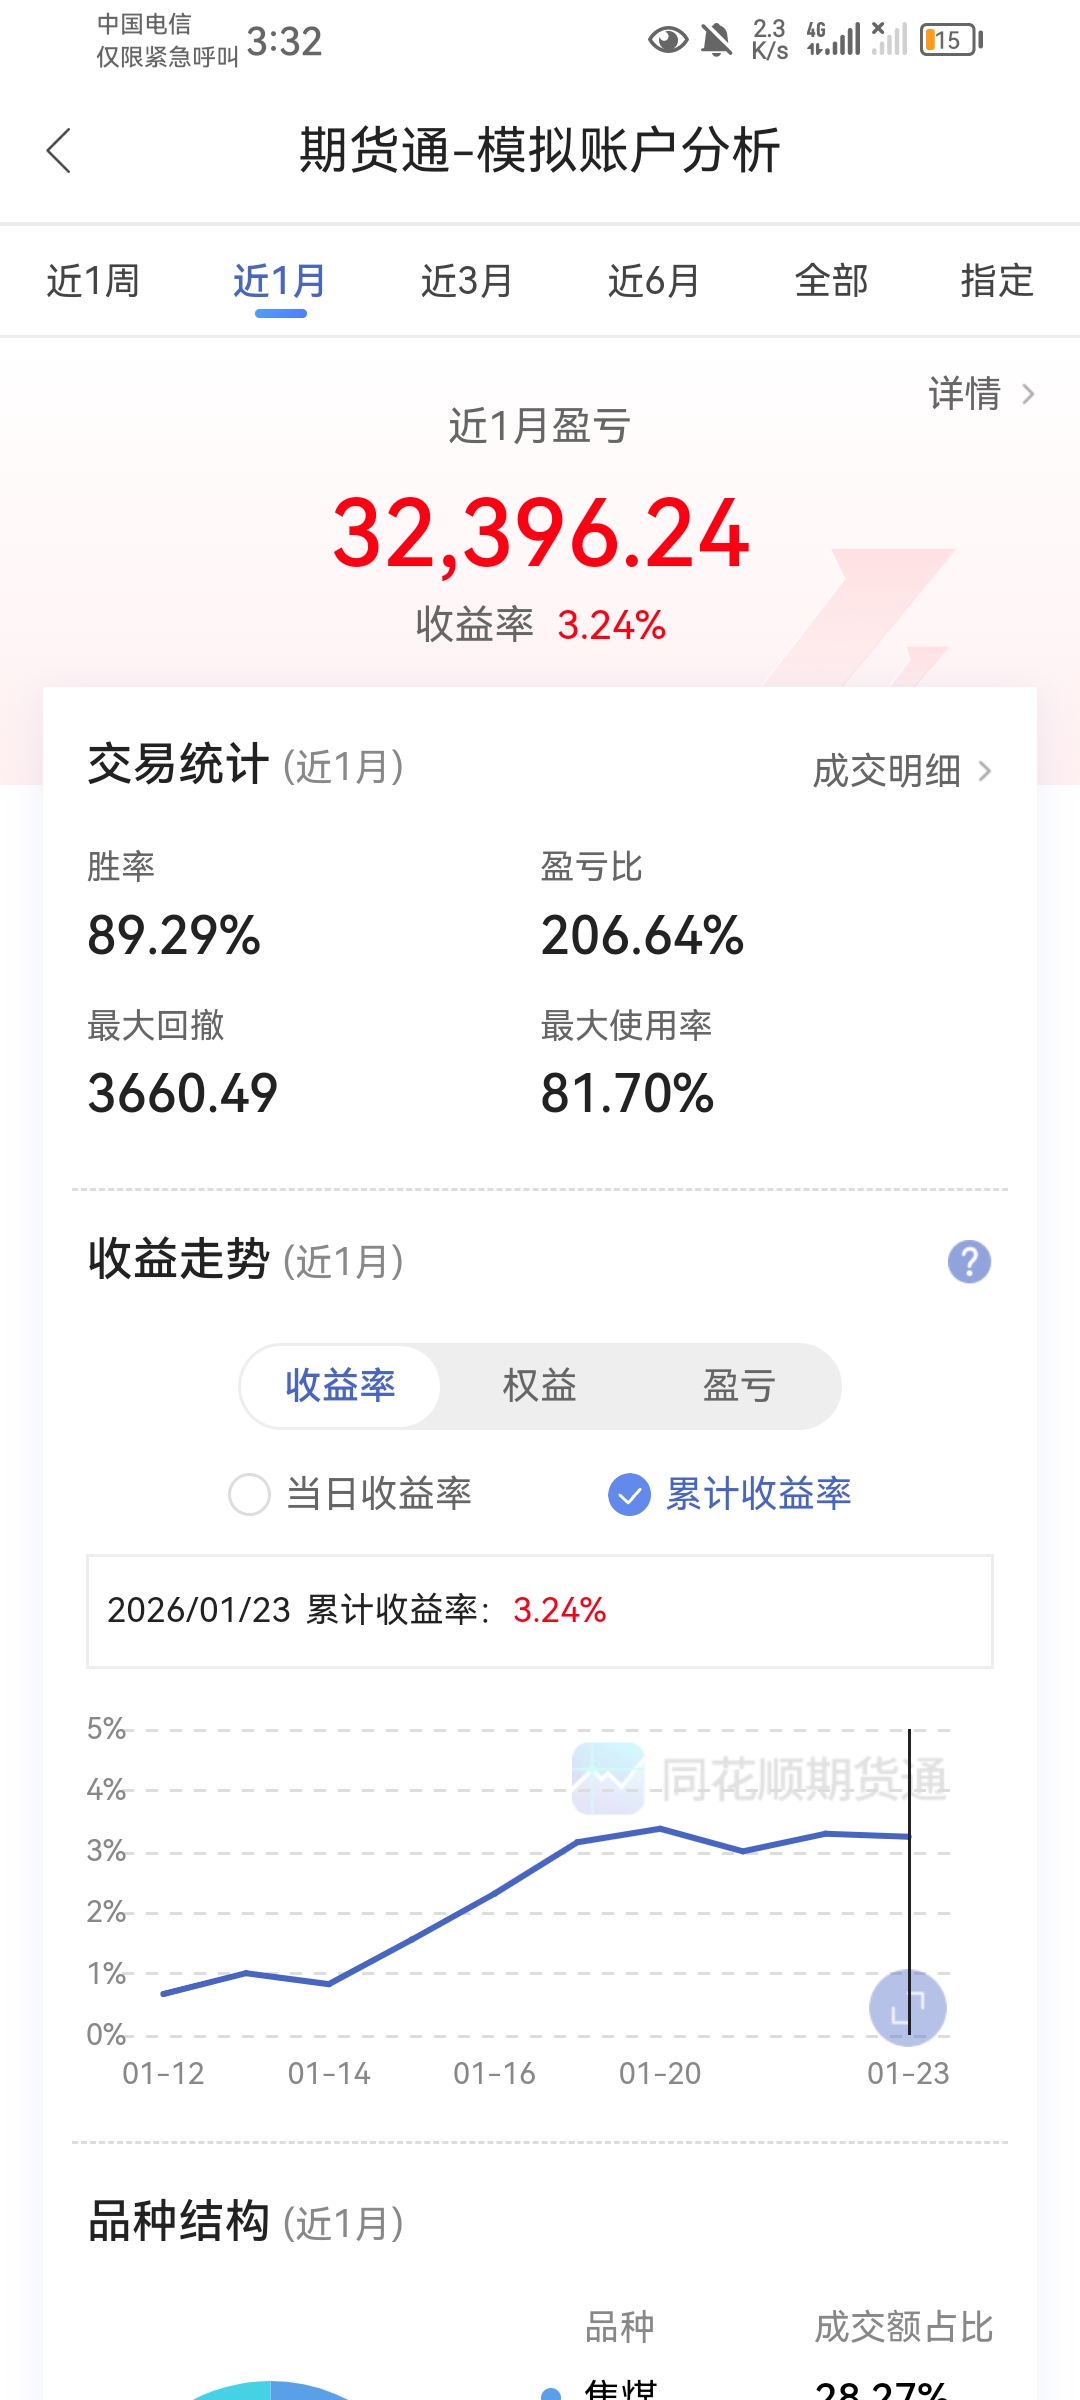Tap the battery indicator in status bar
The width and height of the screenshot is (1080, 2400).
pos(951,40)
